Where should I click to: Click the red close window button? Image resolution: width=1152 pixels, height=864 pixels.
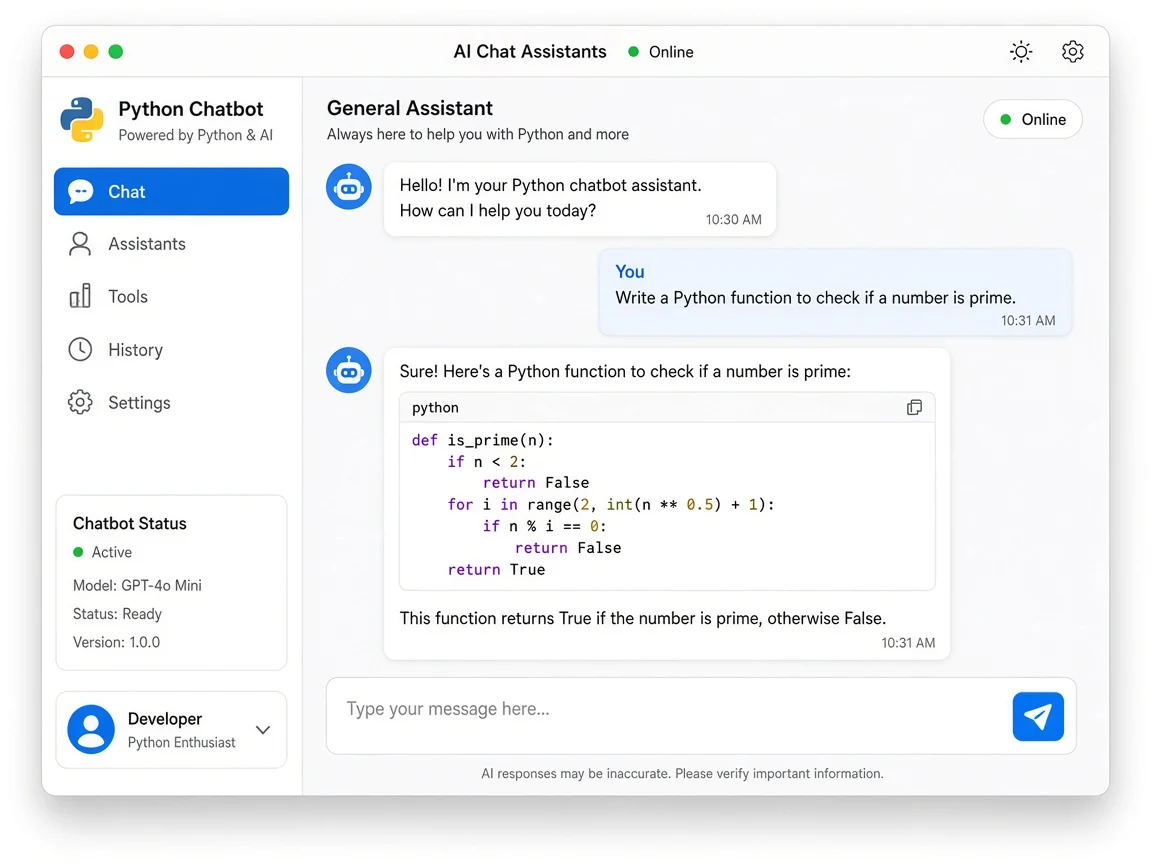coord(67,51)
